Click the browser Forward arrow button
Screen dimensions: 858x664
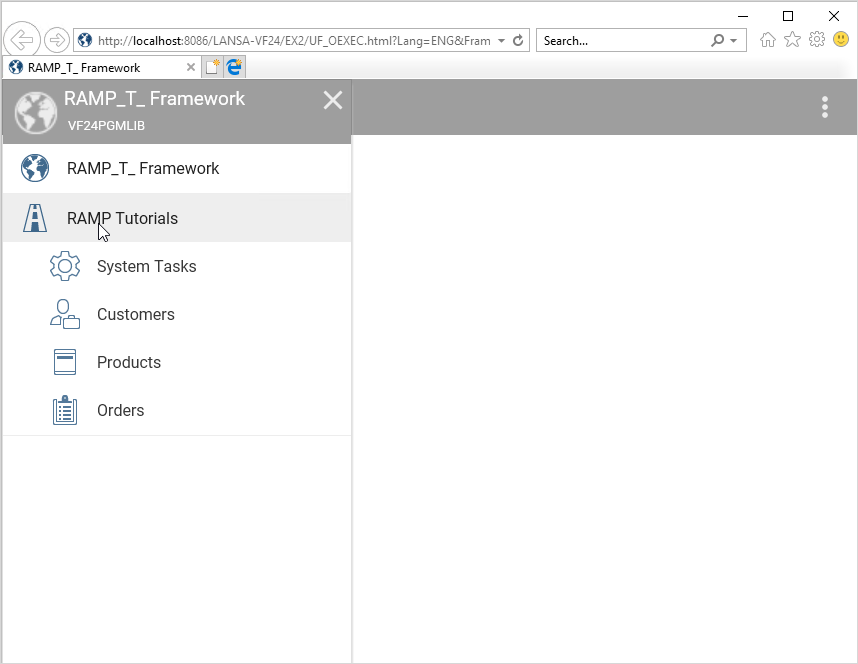click(x=56, y=40)
